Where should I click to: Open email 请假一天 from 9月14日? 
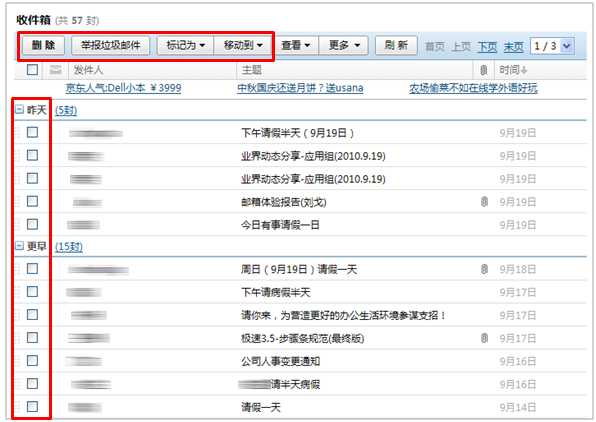261,408
